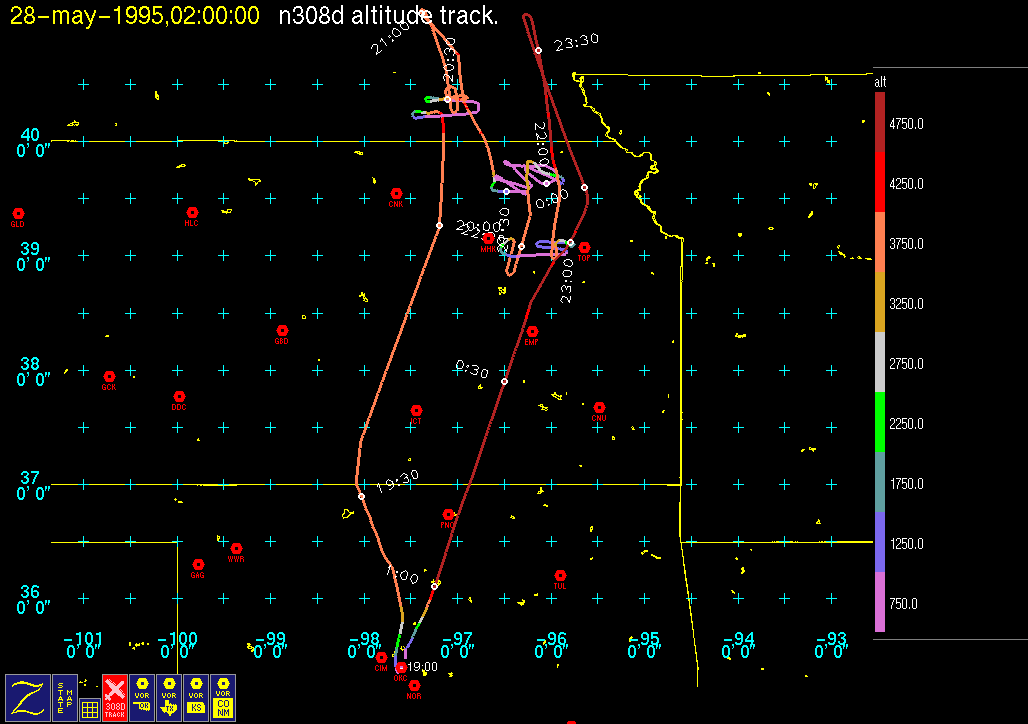
Task: Click the 21:00 track time label
Action: [x=390, y=37]
